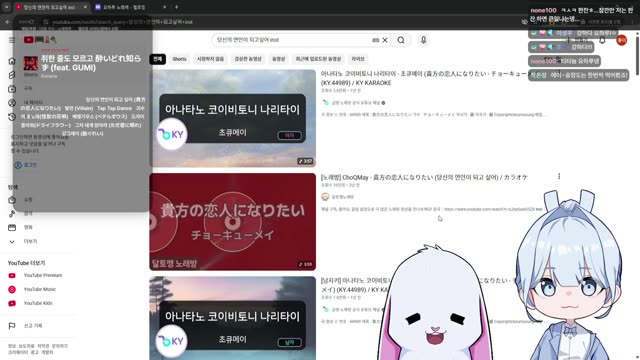Expand the sidebar '더보기' chevron

point(12,242)
